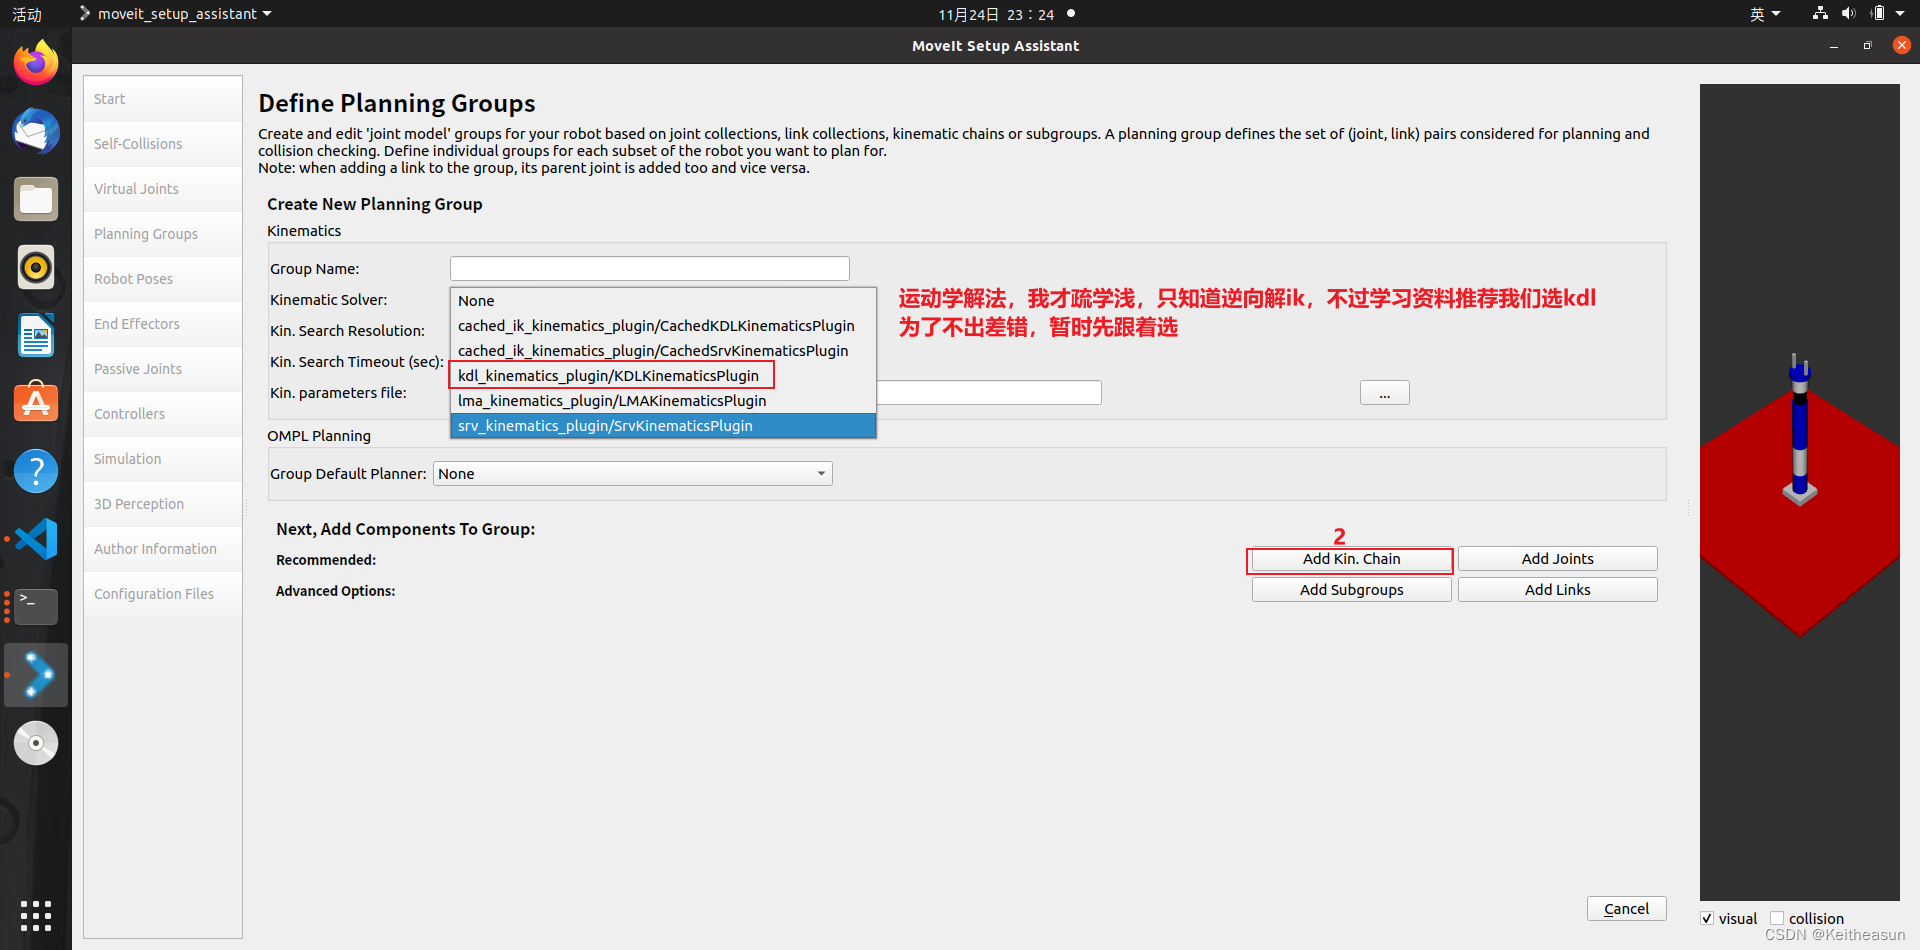Cancel the new planning group
Viewport: 1920px width, 950px height.
pyautogui.click(x=1626, y=909)
